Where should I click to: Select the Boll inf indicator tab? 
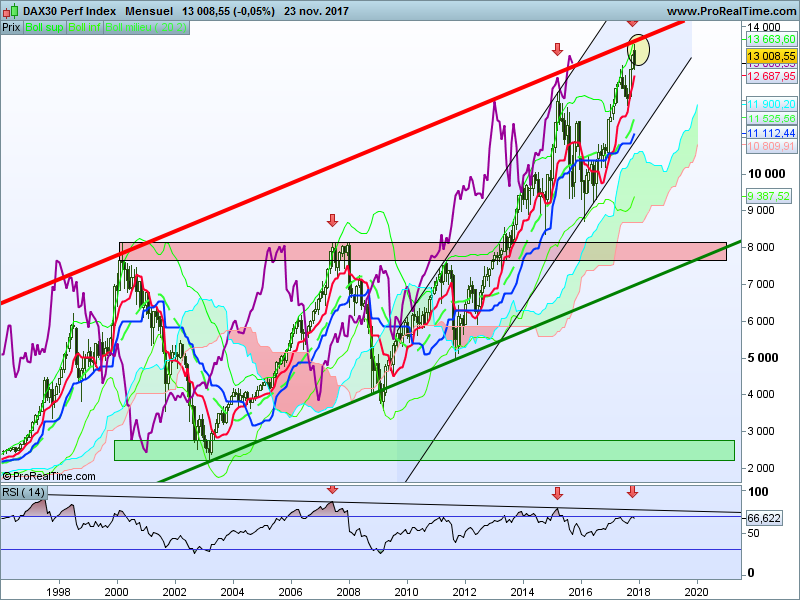pos(85,27)
